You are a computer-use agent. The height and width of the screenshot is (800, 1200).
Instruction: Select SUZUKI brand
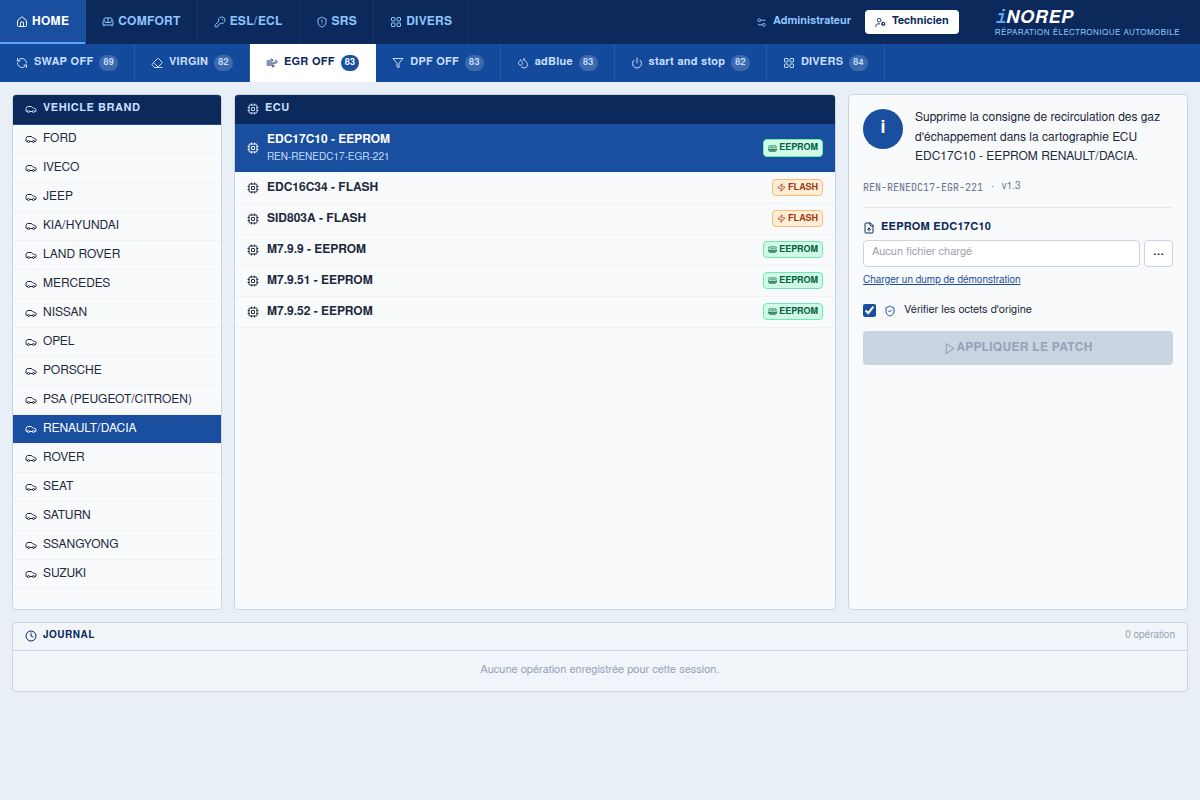117,574
